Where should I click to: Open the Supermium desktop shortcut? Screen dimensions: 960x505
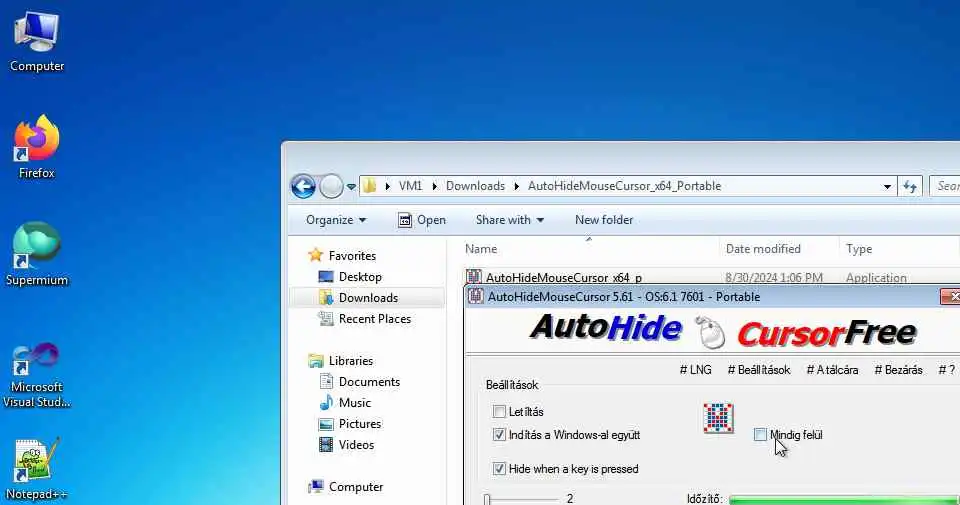click(x=37, y=254)
